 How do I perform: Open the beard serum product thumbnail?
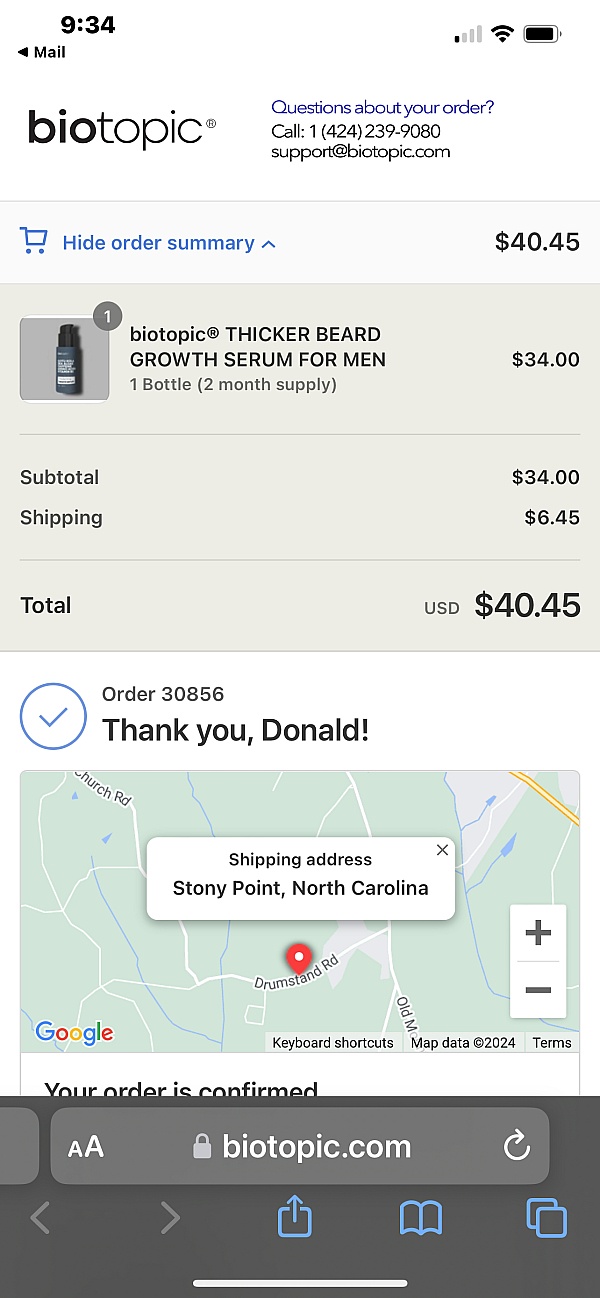65,359
